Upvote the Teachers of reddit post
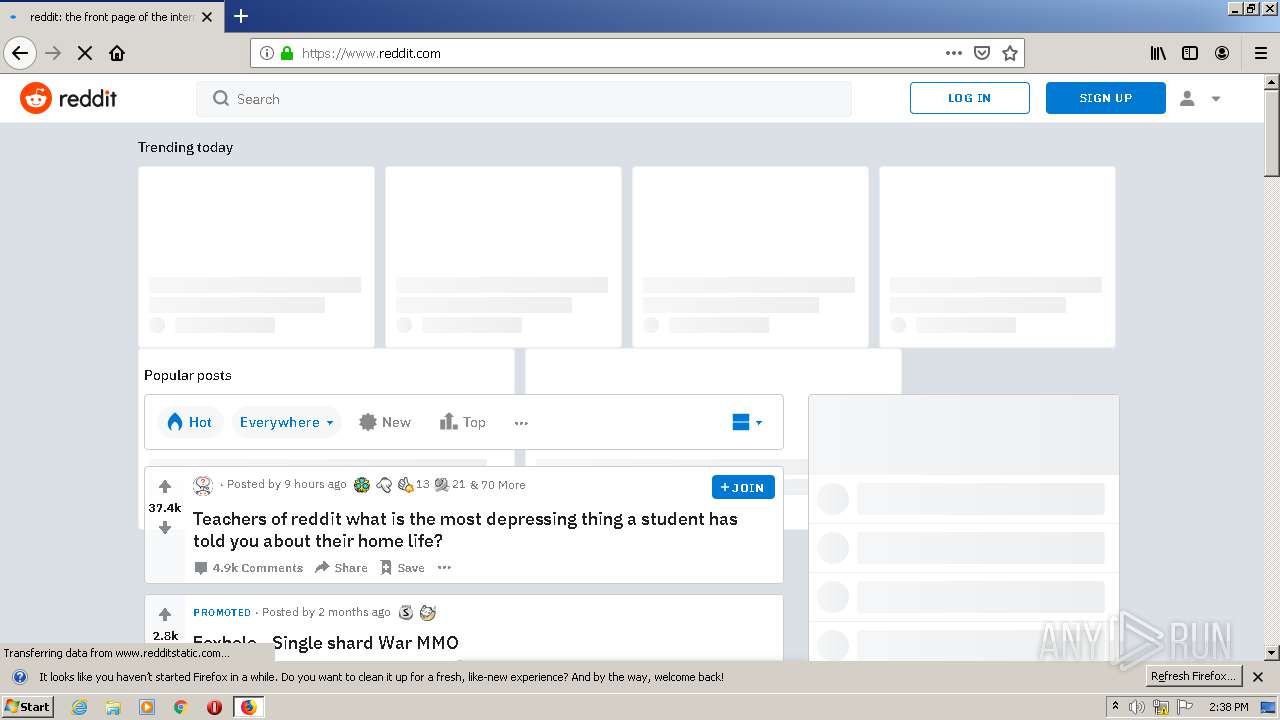The image size is (1280, 720). [165, 487]
